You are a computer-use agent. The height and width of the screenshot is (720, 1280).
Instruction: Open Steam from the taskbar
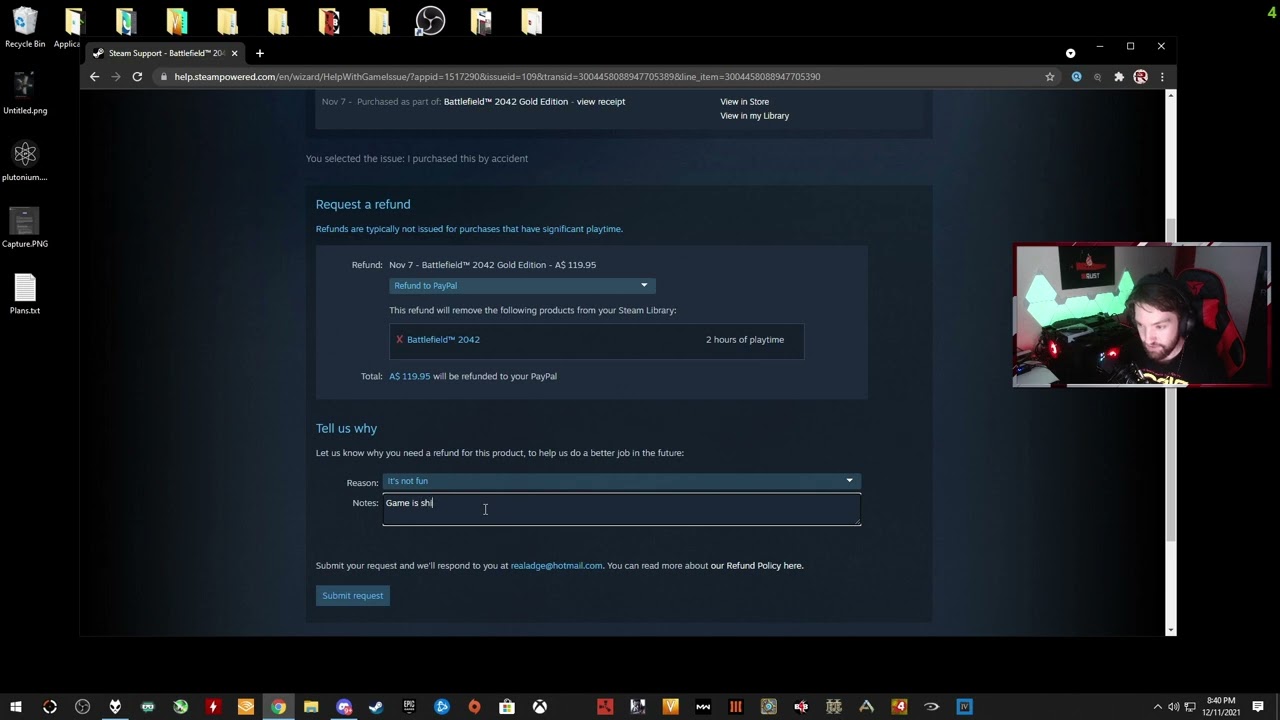point(376,707)
